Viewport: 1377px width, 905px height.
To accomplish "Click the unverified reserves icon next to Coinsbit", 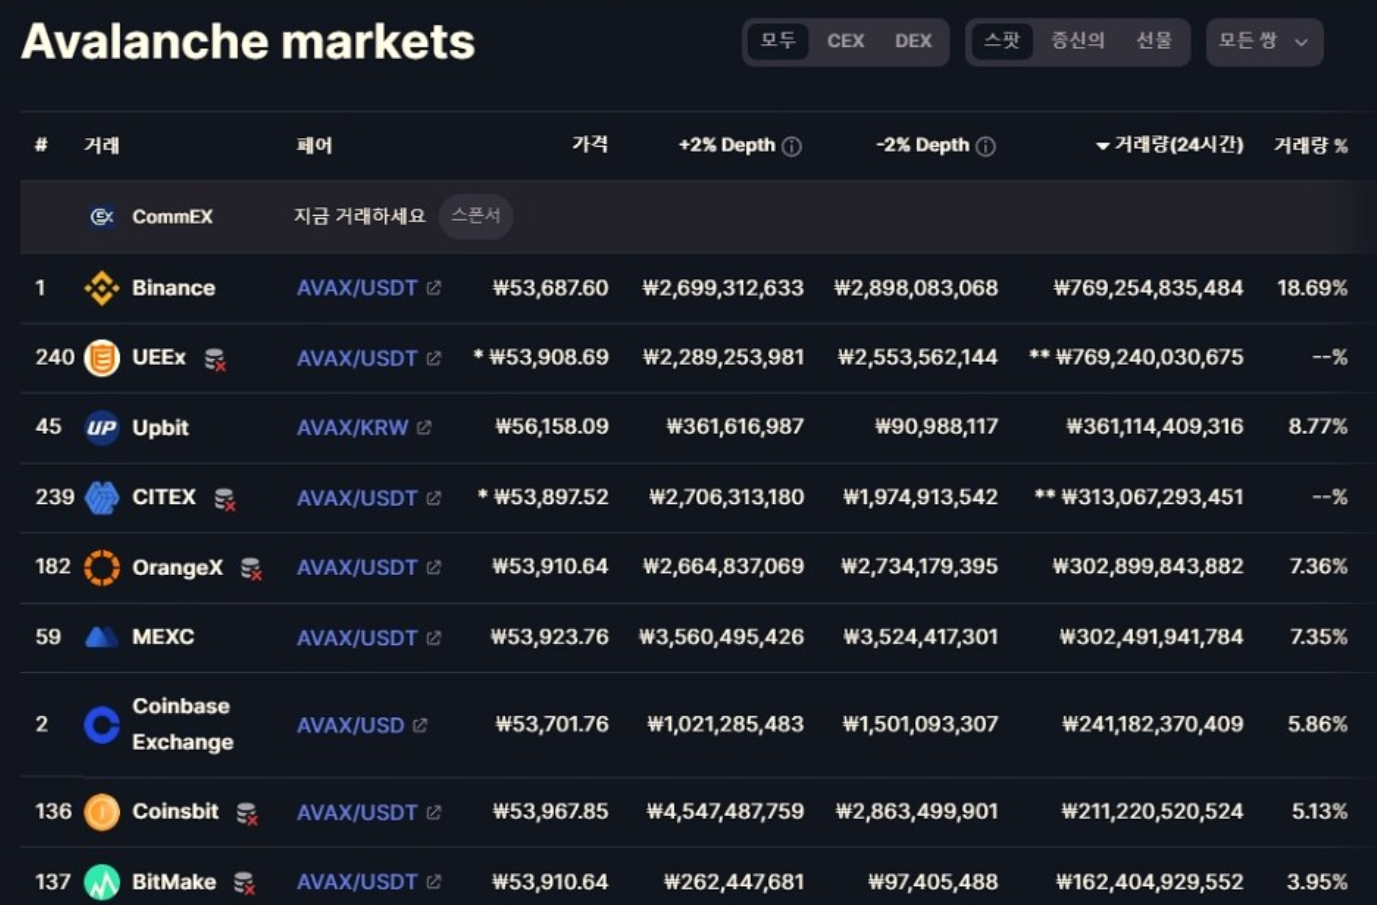I will tap(246, 813).
